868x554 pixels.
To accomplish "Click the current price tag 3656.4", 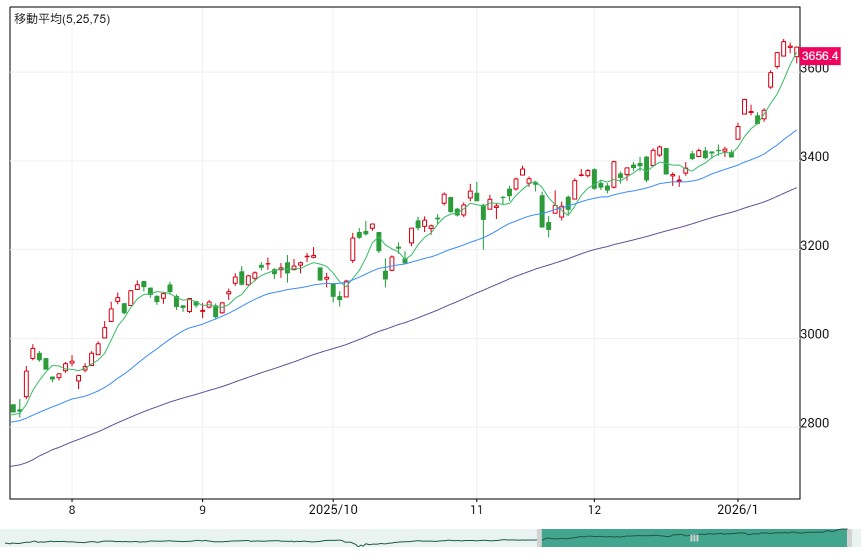I will [x=820, y=56].
